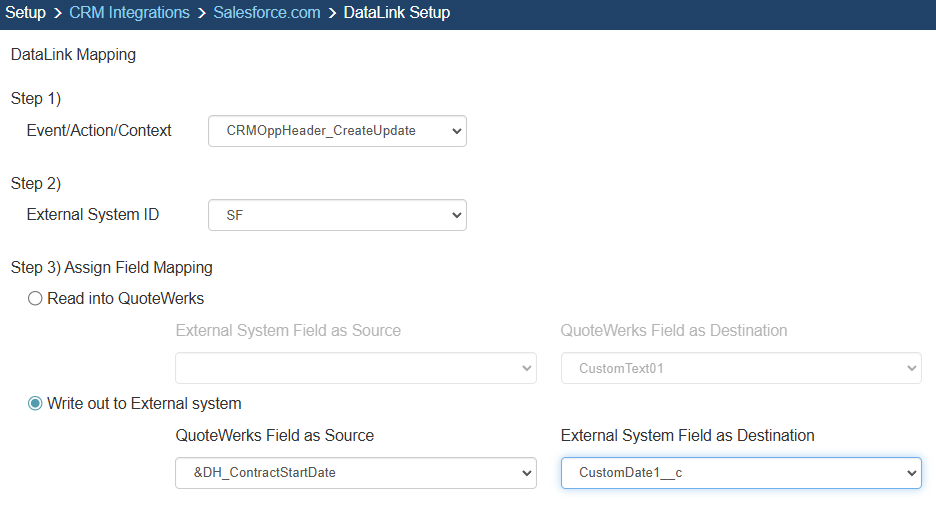
Task: Click the 'Step 3) Assign Field Mapping' text
Action: tap(112, 268)
